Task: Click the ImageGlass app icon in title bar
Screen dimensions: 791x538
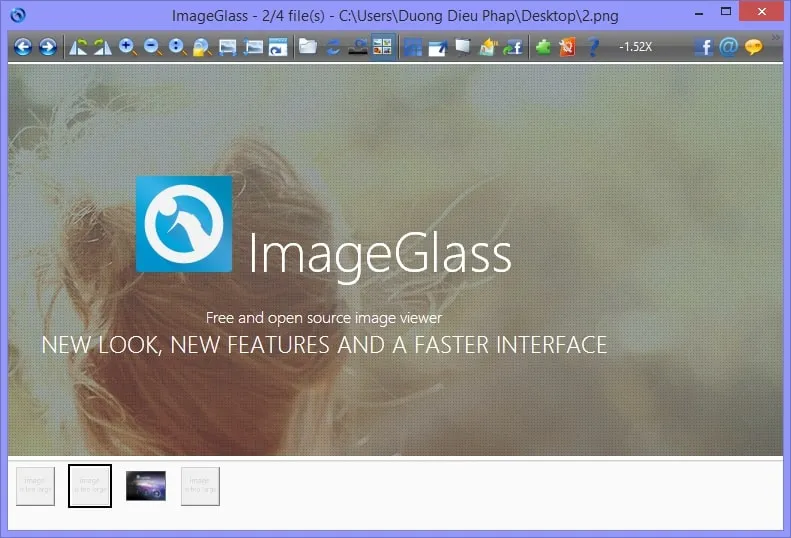Action: point(18,15)
